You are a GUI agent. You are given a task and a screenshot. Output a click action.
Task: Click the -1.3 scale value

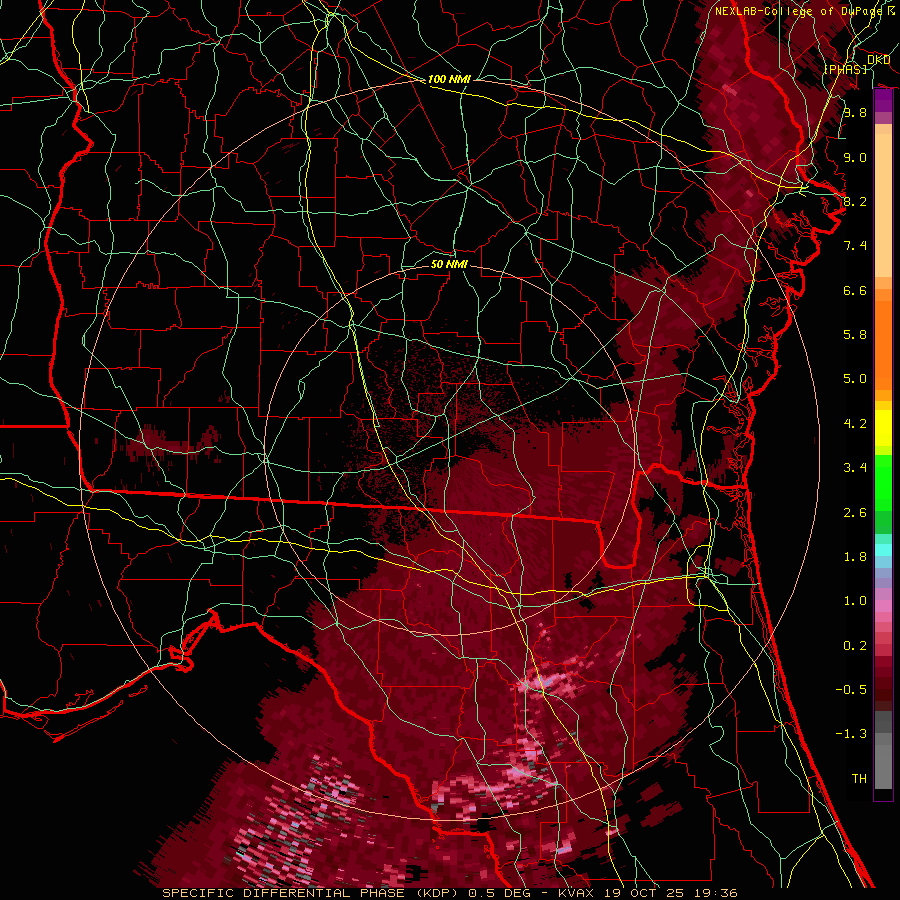[x=851, y=734]
